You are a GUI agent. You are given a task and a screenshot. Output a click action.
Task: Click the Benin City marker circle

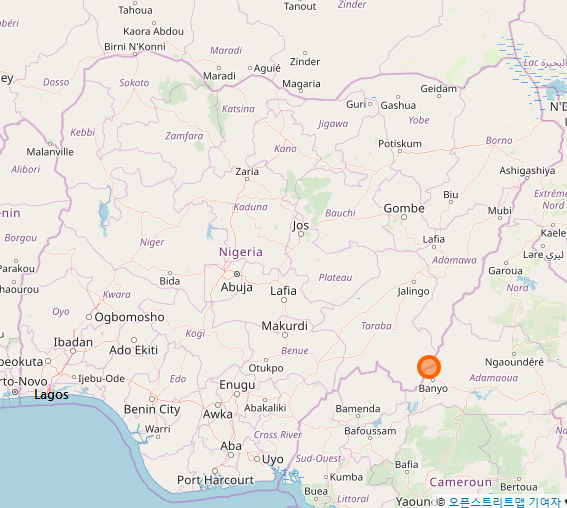(x=152, y=399)
